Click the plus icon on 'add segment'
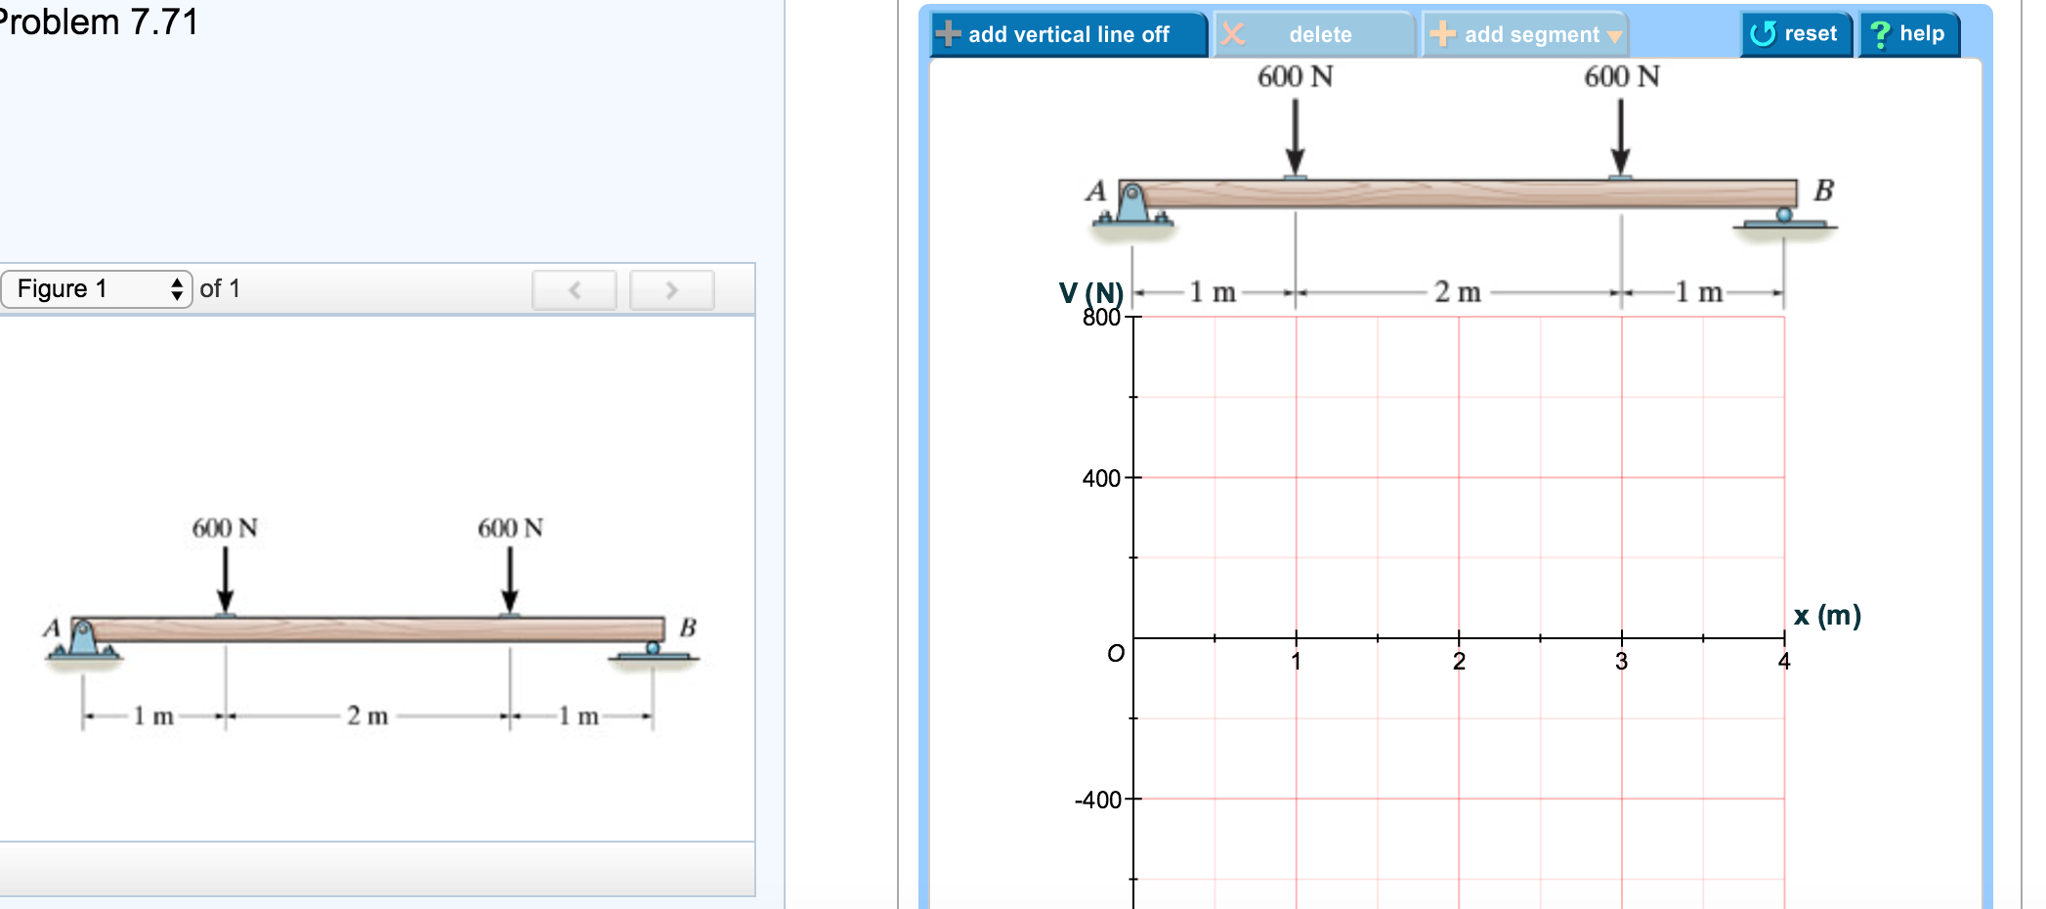 pyautogui.click(x=1441, y=33)
